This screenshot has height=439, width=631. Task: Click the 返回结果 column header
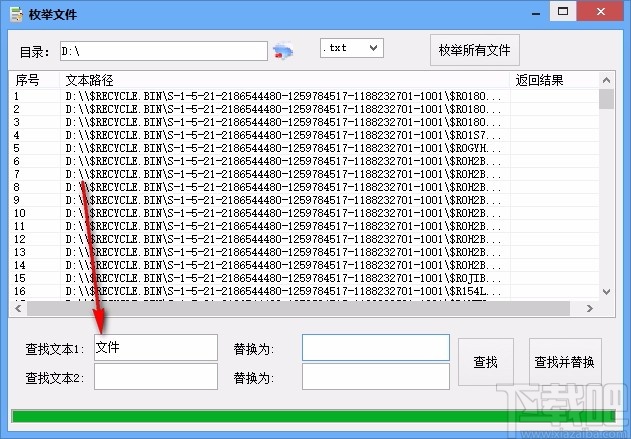point(554,80)
